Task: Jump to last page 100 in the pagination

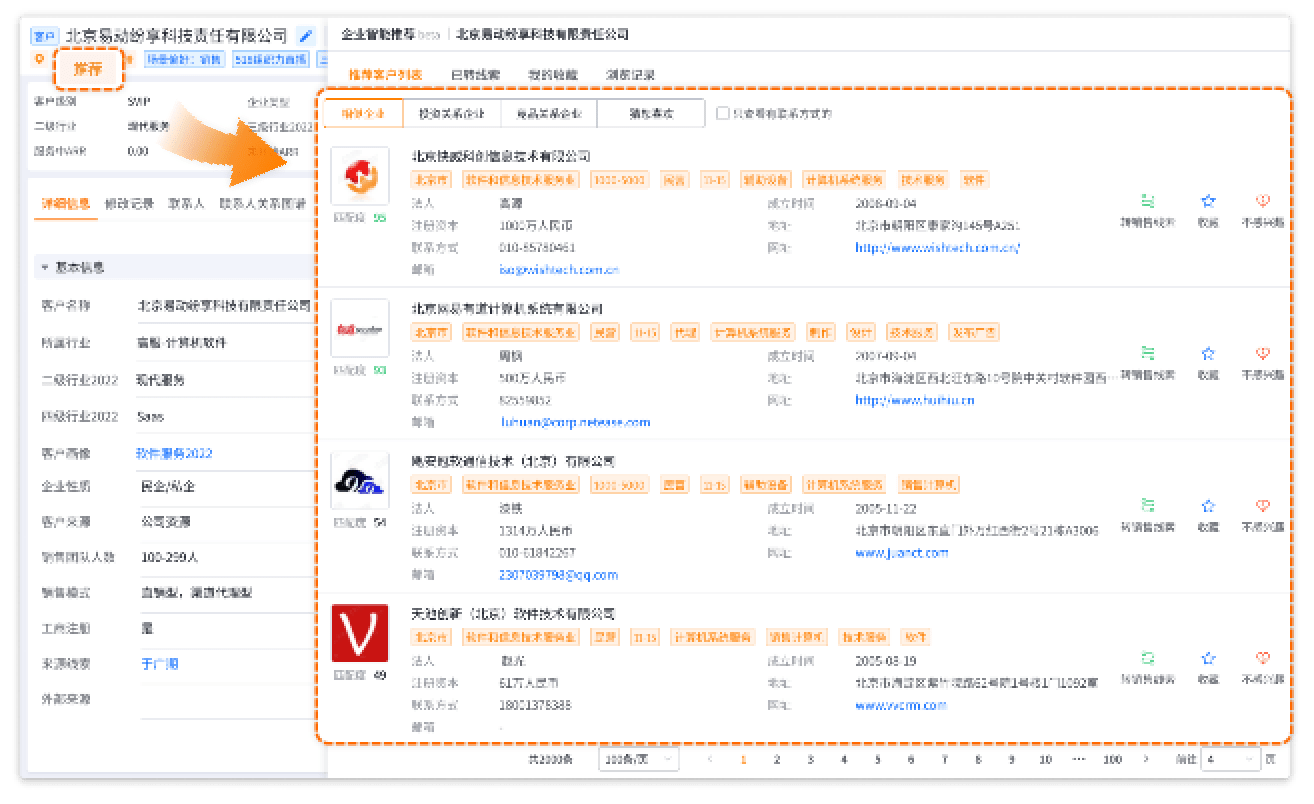Action: 1112,760
